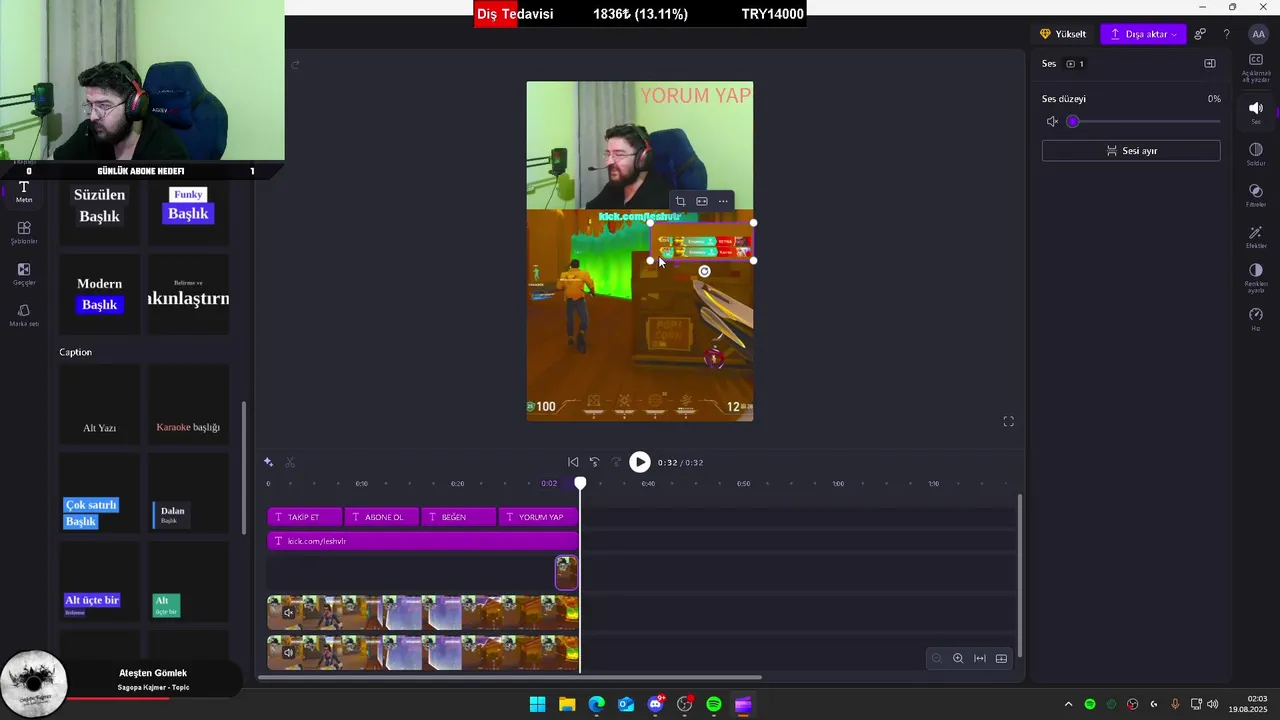Screen dimensions: 1280x720
Task: Skip to start of timeline
Action: [x=573, y=462]
